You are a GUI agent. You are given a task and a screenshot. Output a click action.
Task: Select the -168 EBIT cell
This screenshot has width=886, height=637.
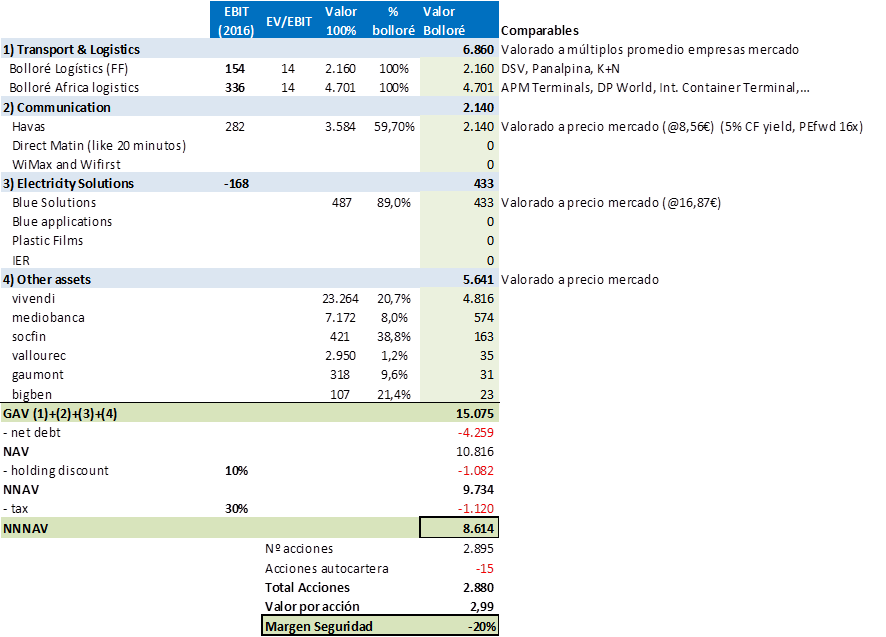pyautogui.click(x=237, y=183)
